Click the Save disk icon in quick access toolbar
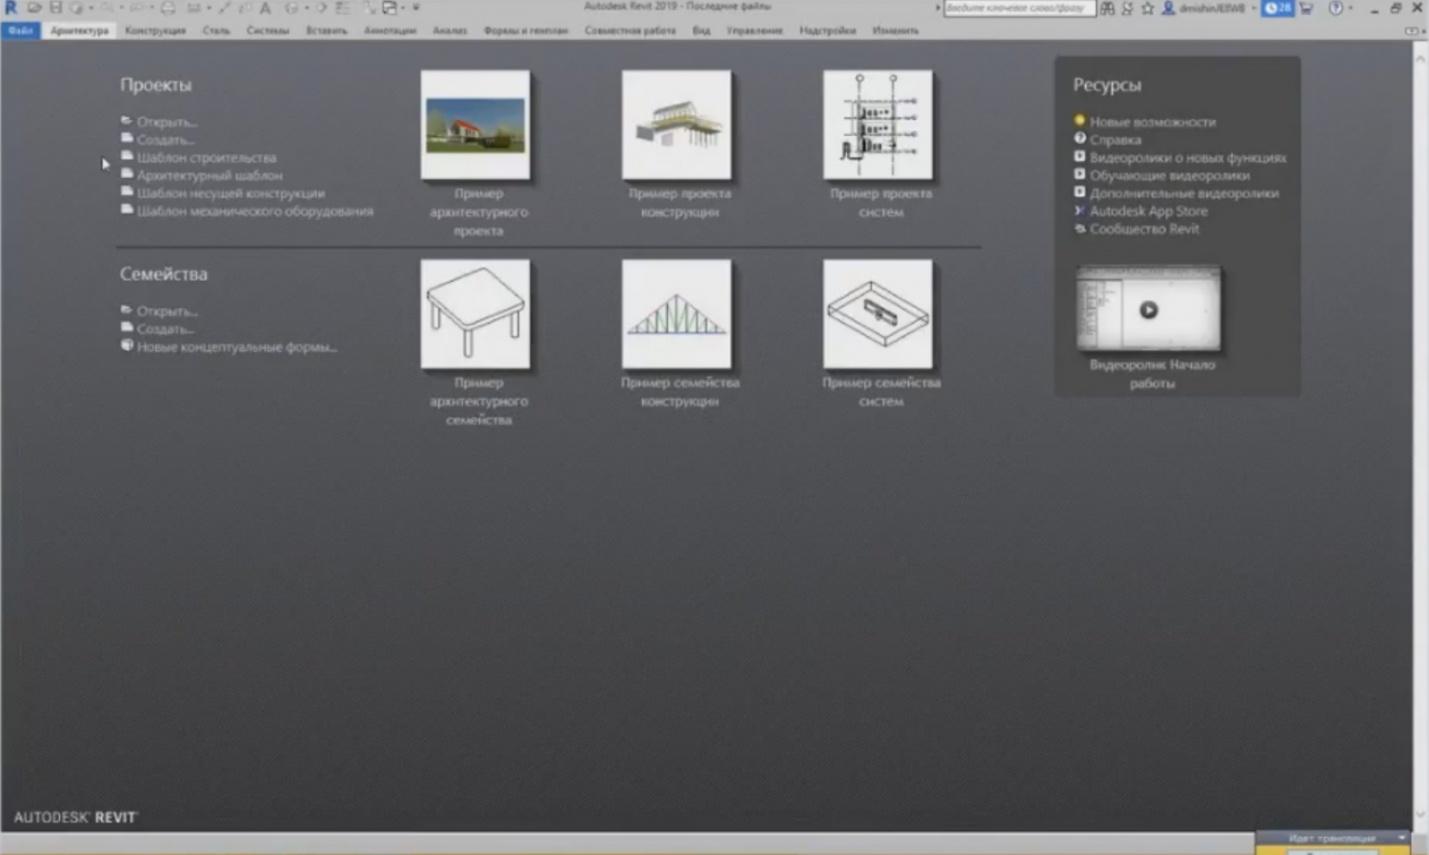 (x=55, y=8)
